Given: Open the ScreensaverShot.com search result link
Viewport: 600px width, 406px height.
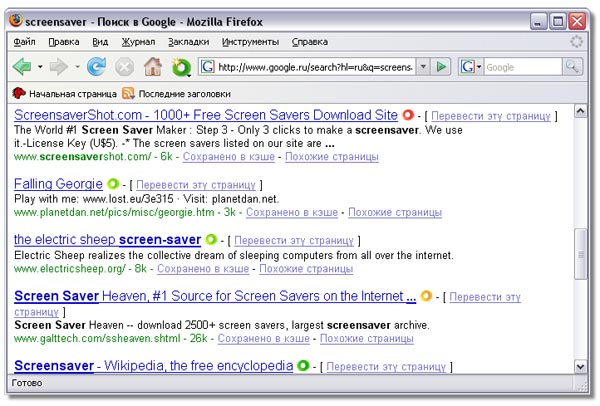Looking at the screenshot, I should [206, 115].
